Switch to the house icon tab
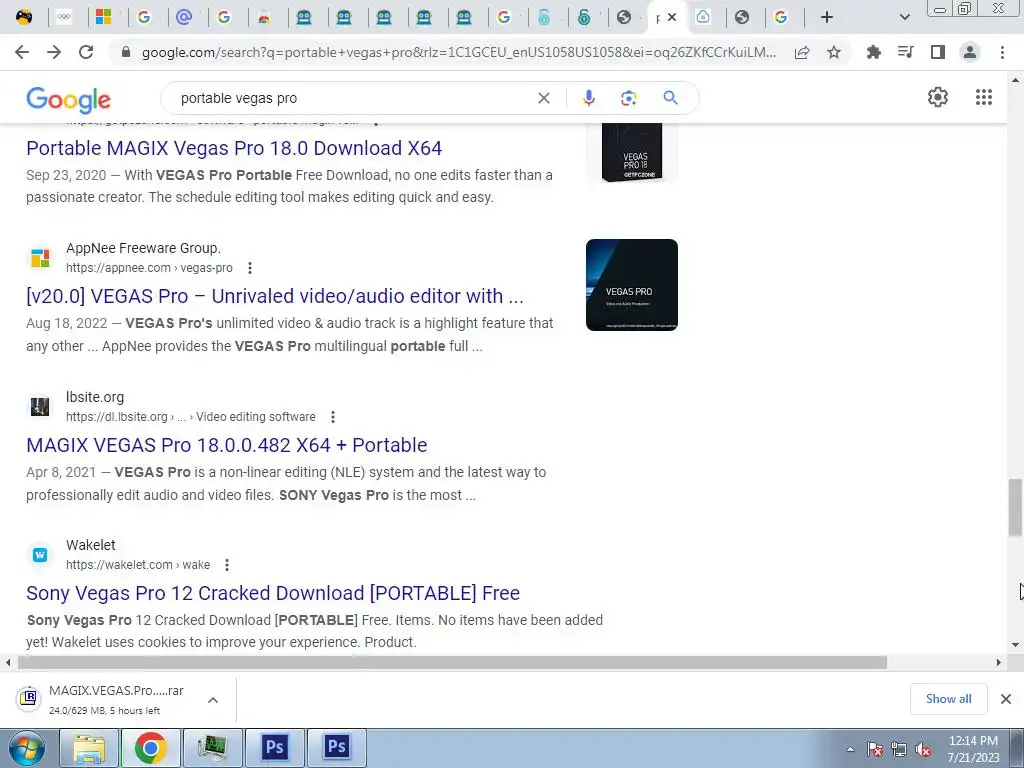This screenshot has width=1024, height=768. tap(703, 18)
